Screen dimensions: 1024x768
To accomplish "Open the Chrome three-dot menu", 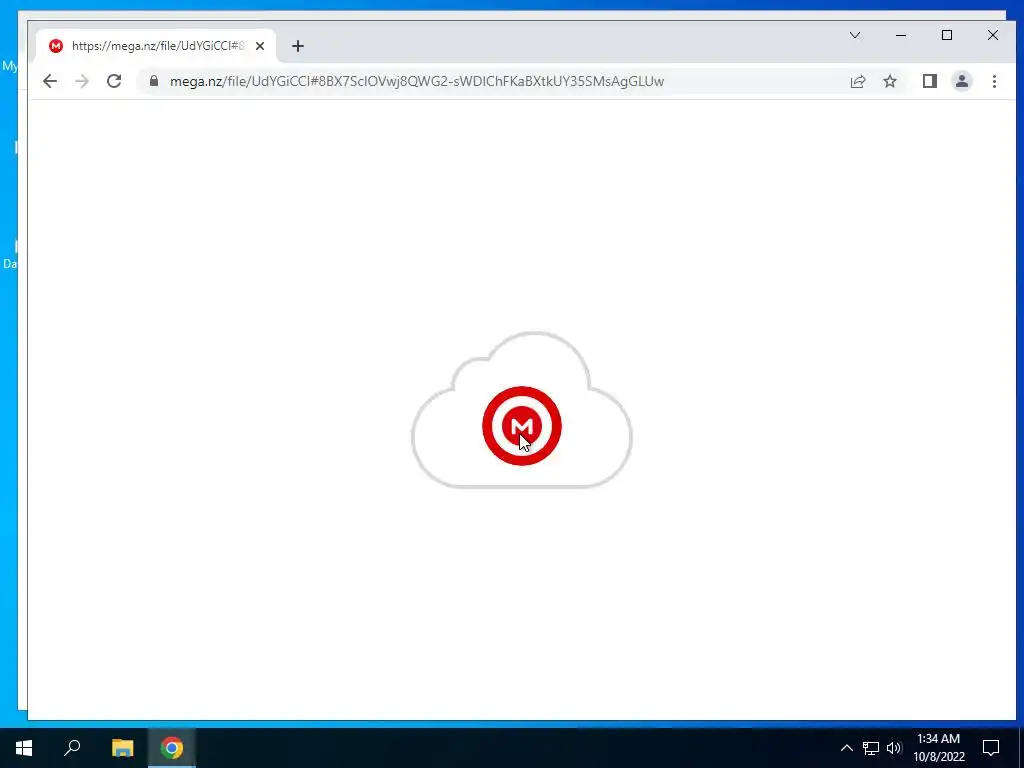I will point(994,81).
